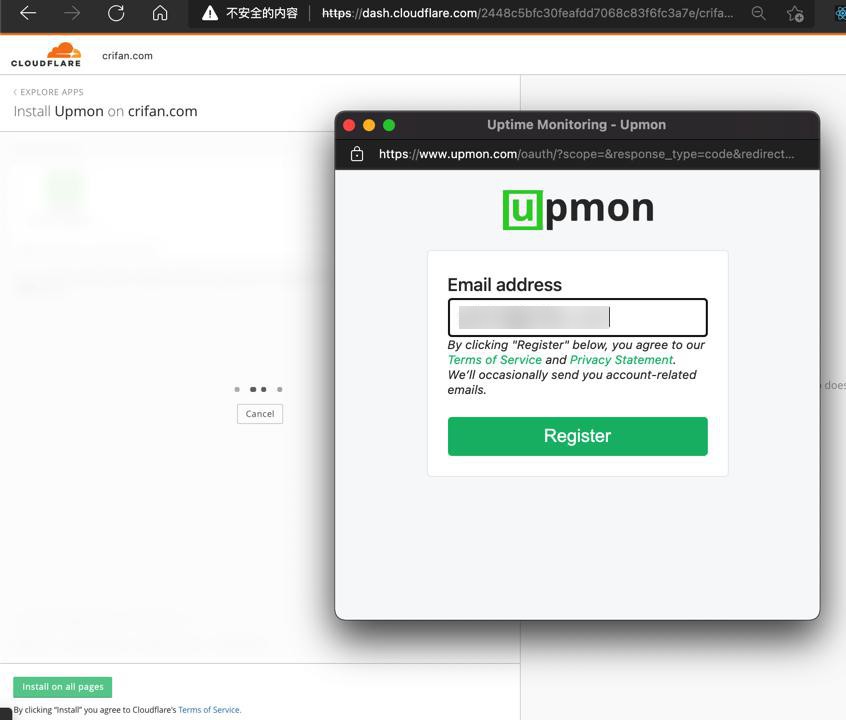Click the upmon logo in popup

click(578, 210)
